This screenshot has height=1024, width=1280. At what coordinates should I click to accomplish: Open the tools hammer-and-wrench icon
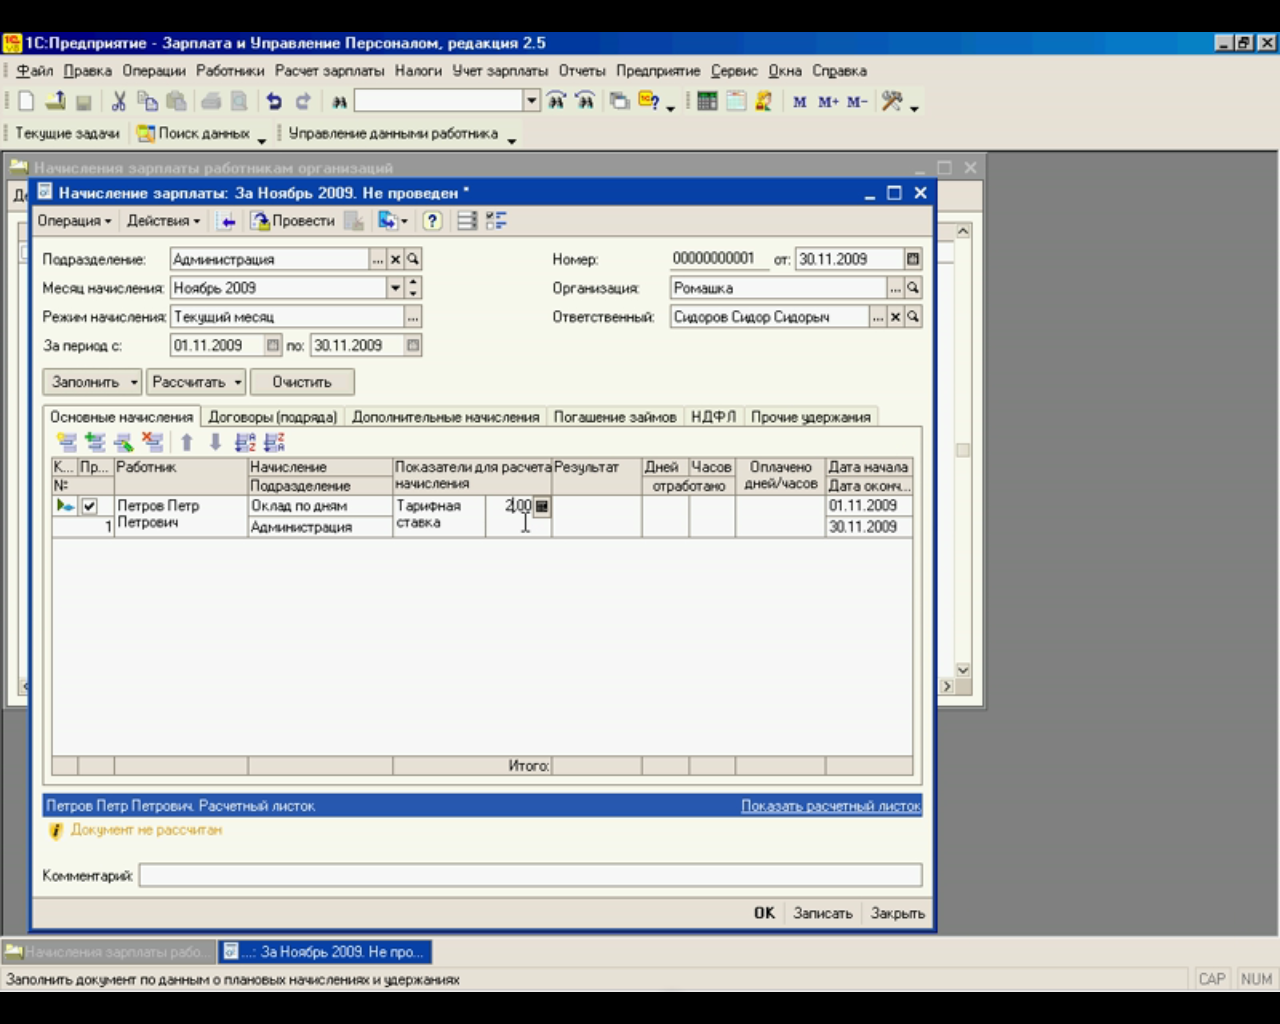(892, 101)
